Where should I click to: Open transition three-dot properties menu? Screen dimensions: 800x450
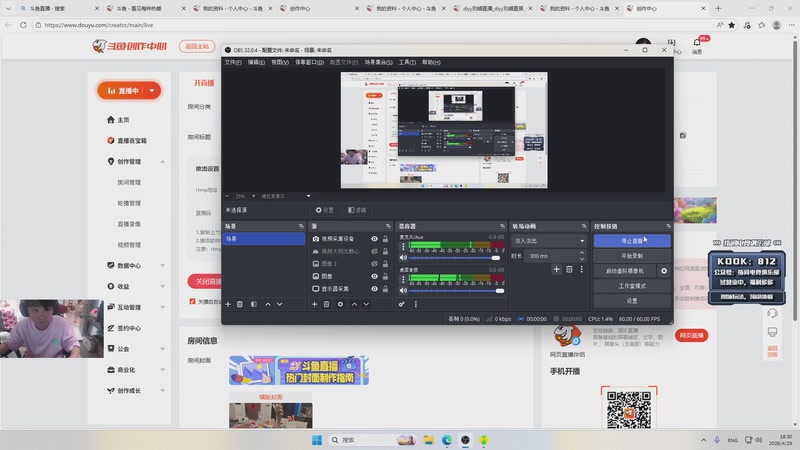tap(582, 269)
